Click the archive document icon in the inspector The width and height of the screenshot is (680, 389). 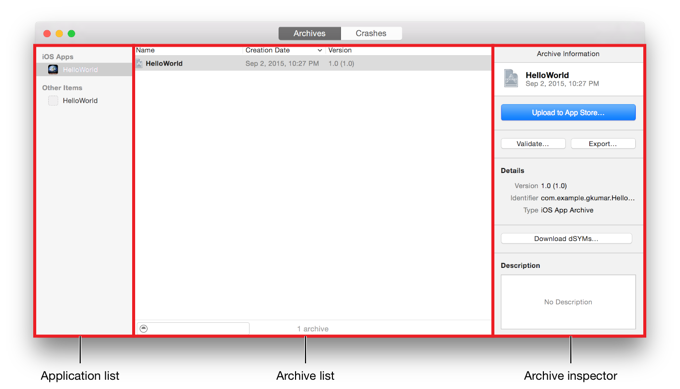511,78
